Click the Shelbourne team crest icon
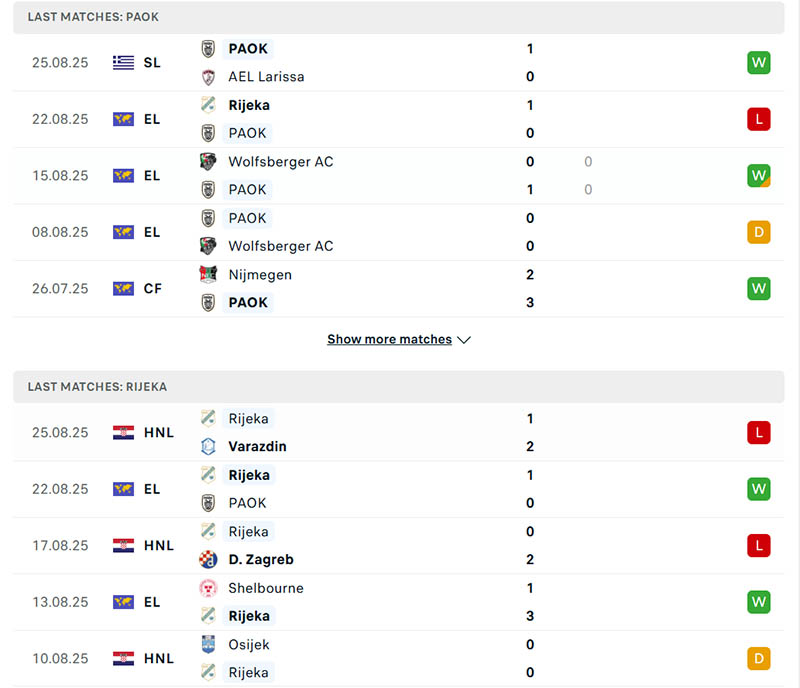 208,588
